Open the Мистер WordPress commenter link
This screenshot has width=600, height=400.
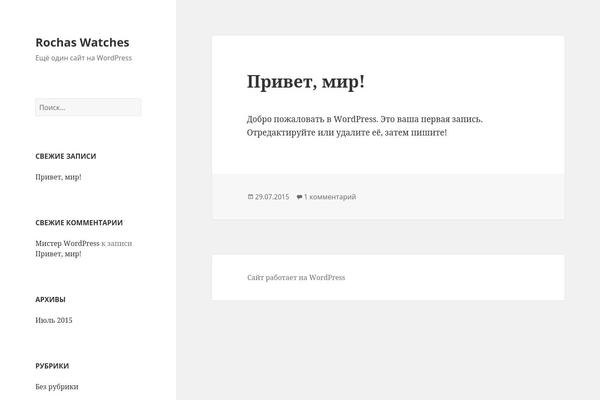tap(67, 243)
